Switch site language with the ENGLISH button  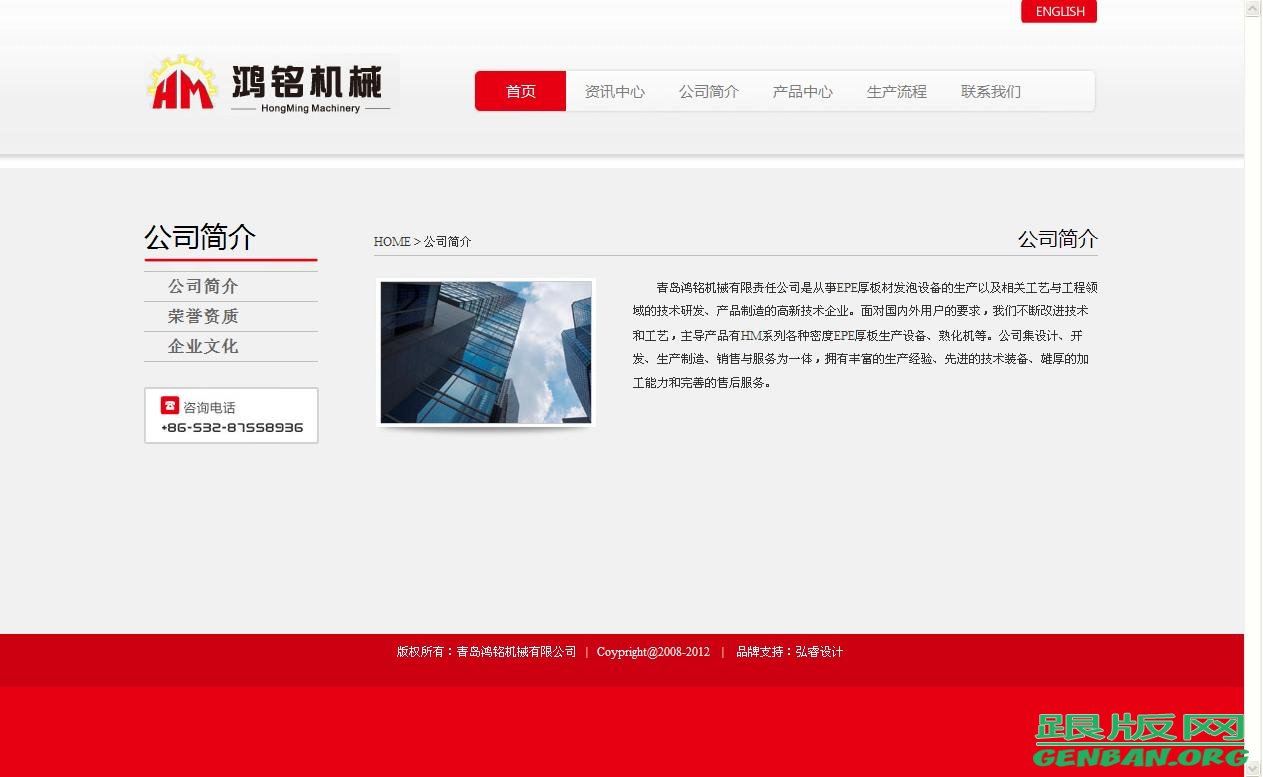[1059, 11]
